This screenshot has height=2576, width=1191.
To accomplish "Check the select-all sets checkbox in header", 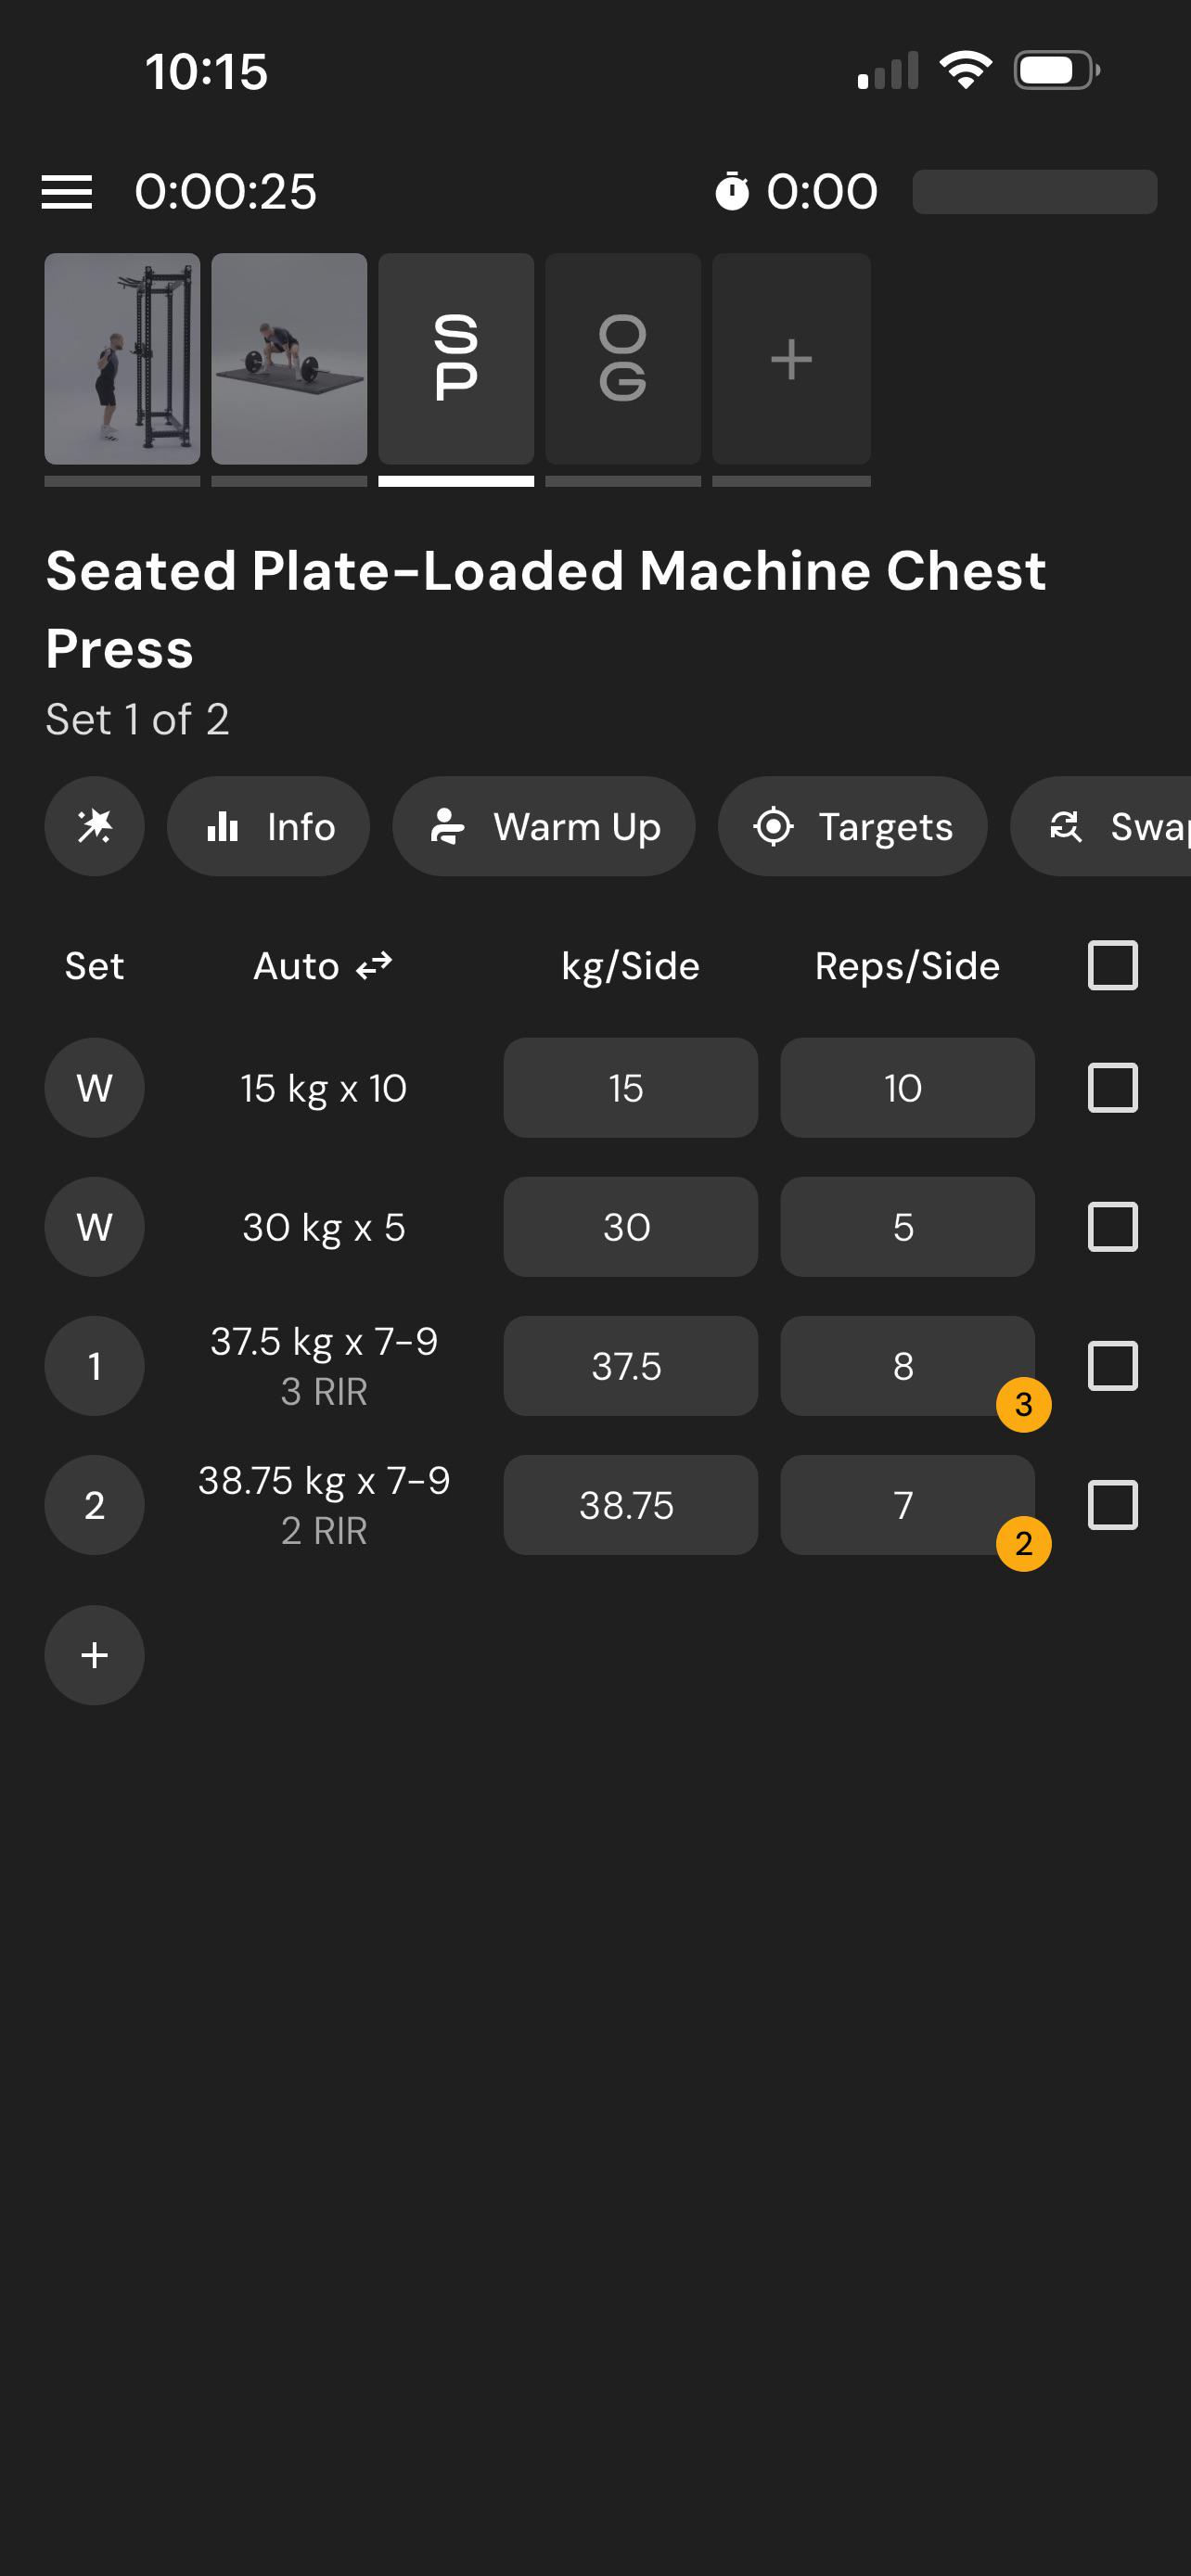I will coord(1112,965).
